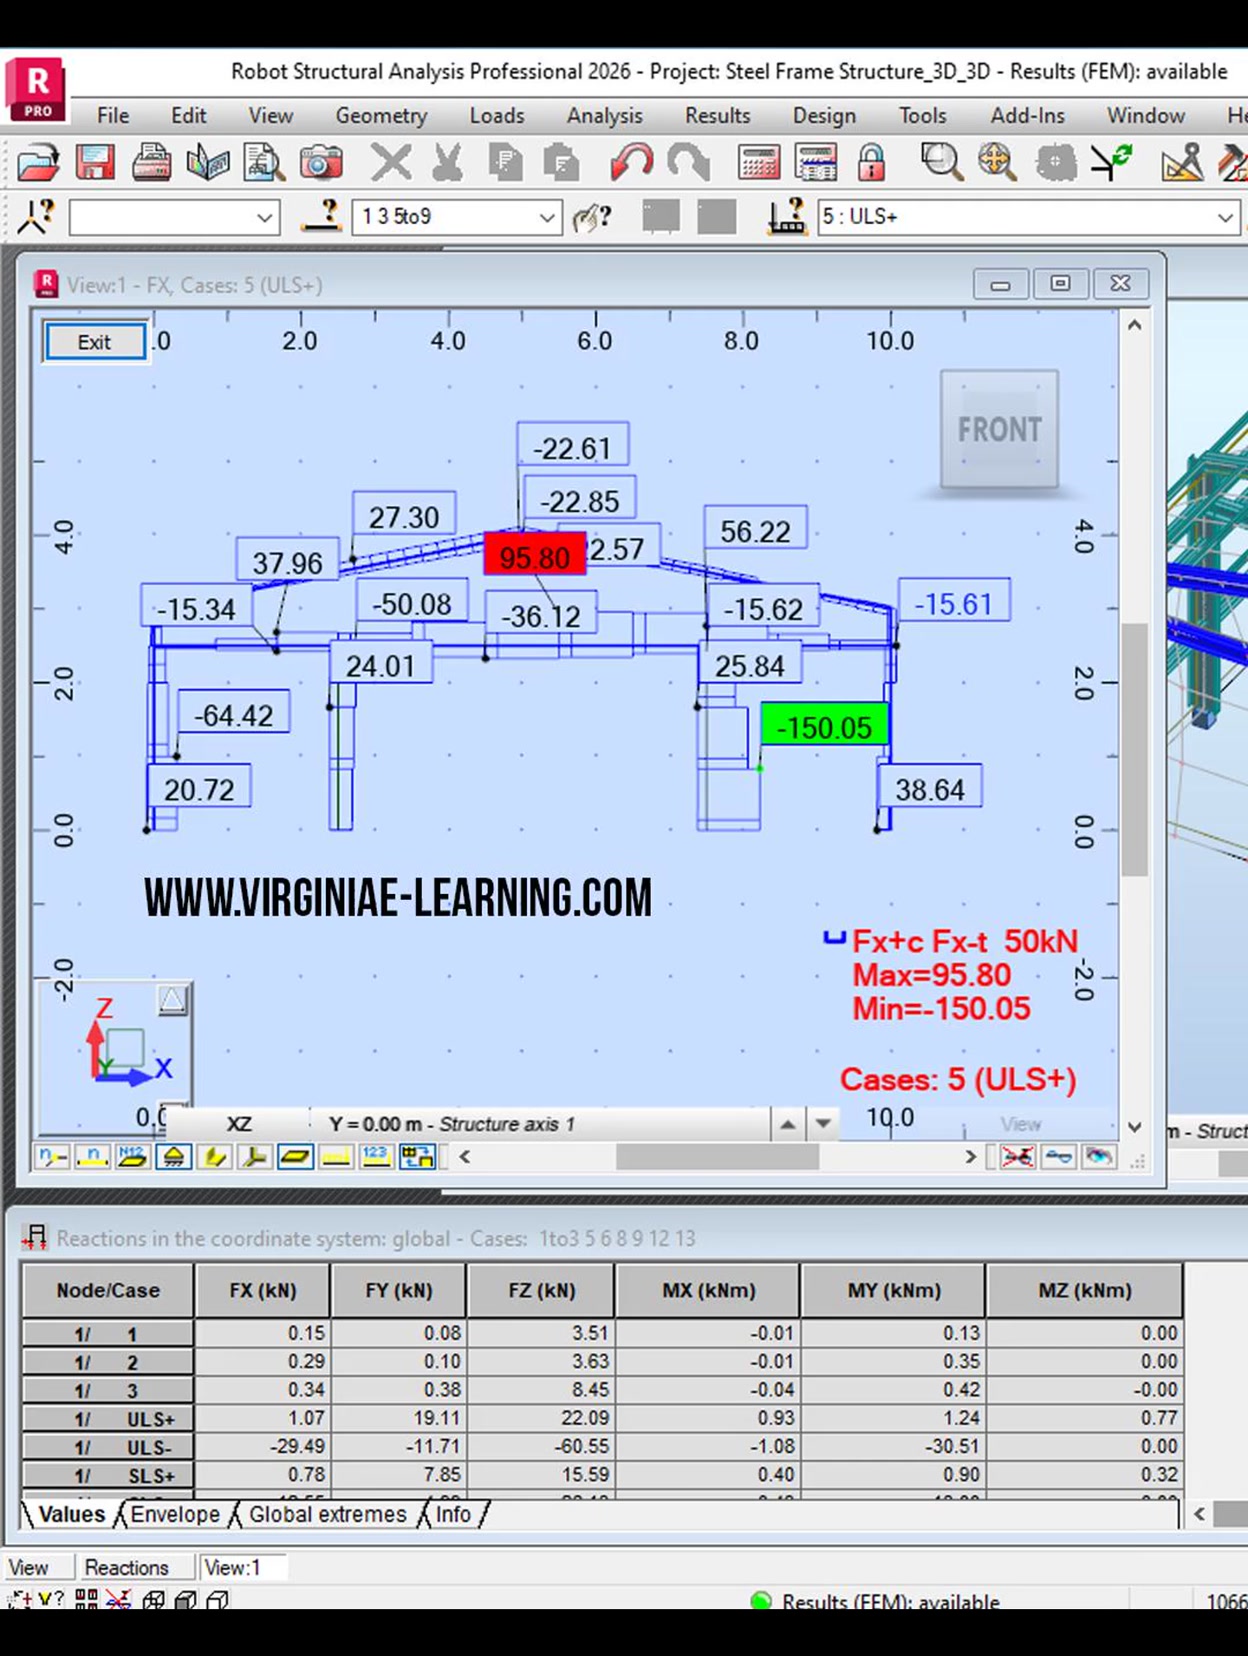Toggle local systems display icon
The width and height of the screenshot is (1248, 1656).
[x=254, y=1157]
